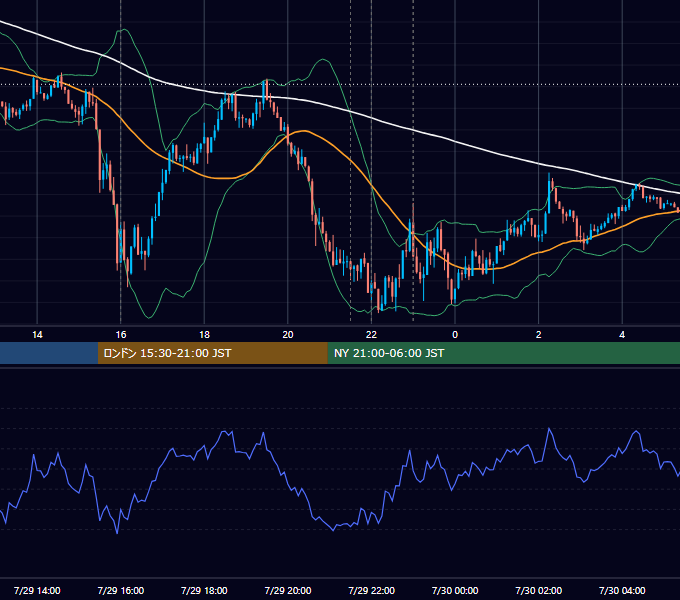This screenshot has width=680, height=600.
Task: Click the 7/30 04:00 date label
Action: [x=622, y=590]
